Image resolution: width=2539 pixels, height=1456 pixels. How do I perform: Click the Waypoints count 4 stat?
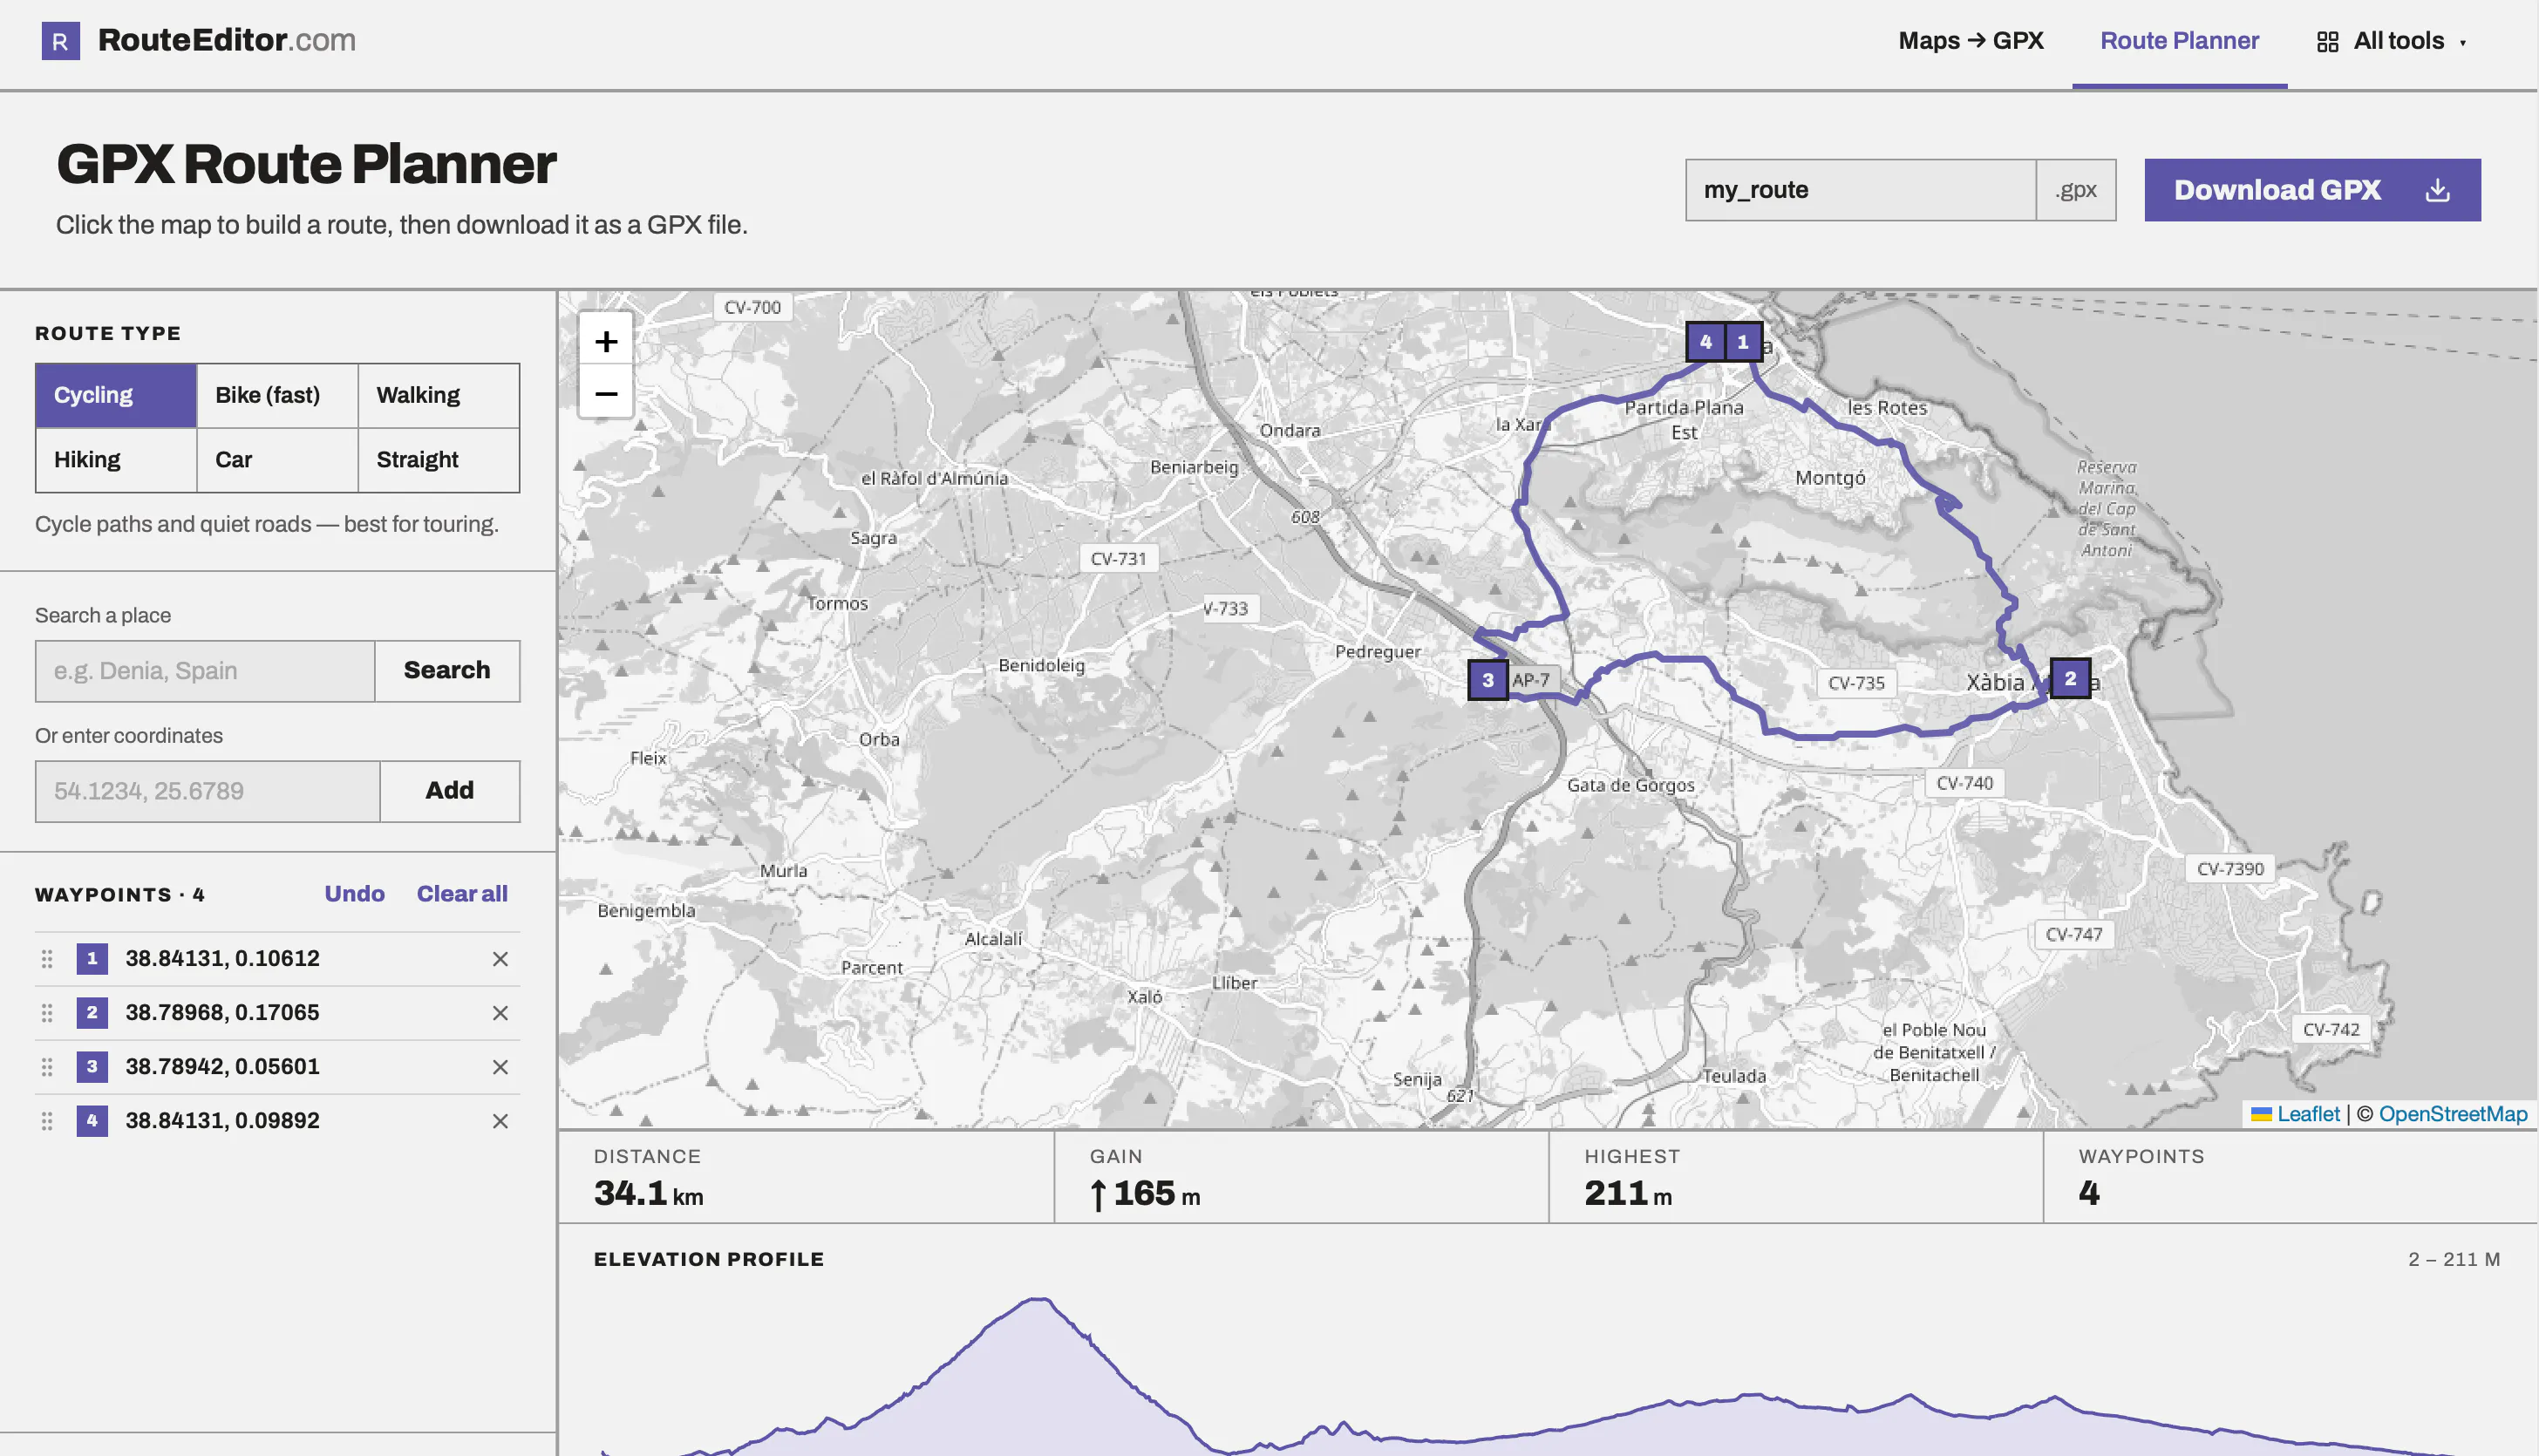pos(2089,1193)
